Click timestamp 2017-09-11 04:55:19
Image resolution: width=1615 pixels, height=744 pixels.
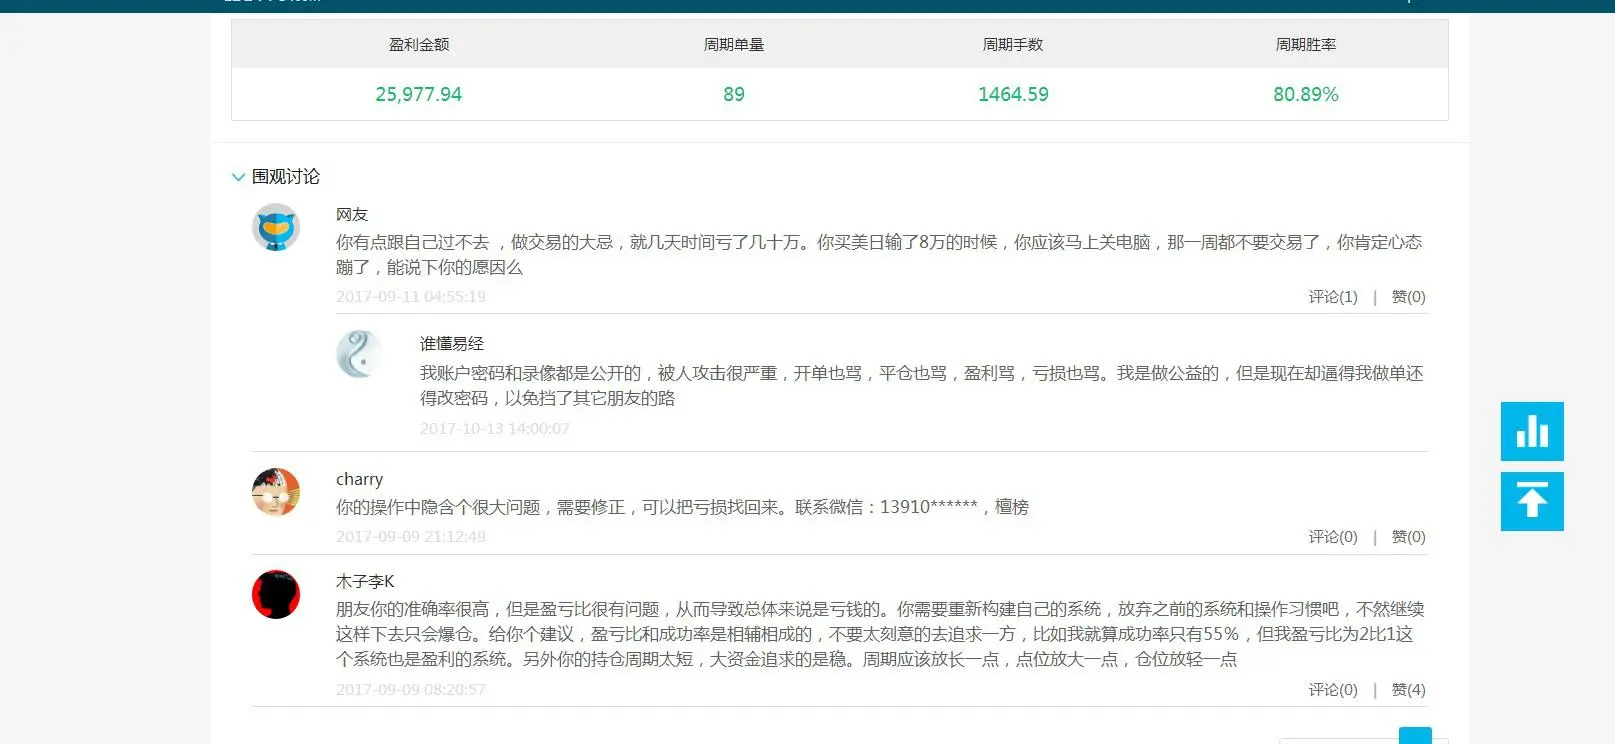pyautogui.click(x=411, y=297)
